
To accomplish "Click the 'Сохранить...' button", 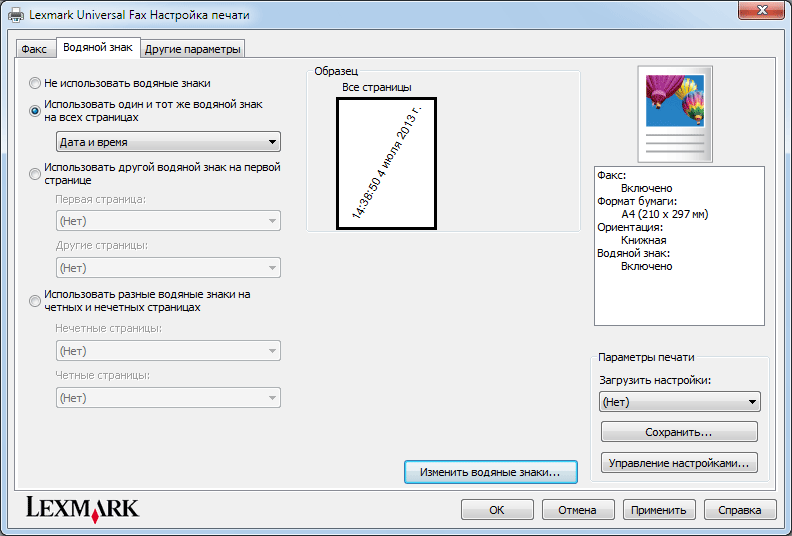I will (x=679, y=432).
